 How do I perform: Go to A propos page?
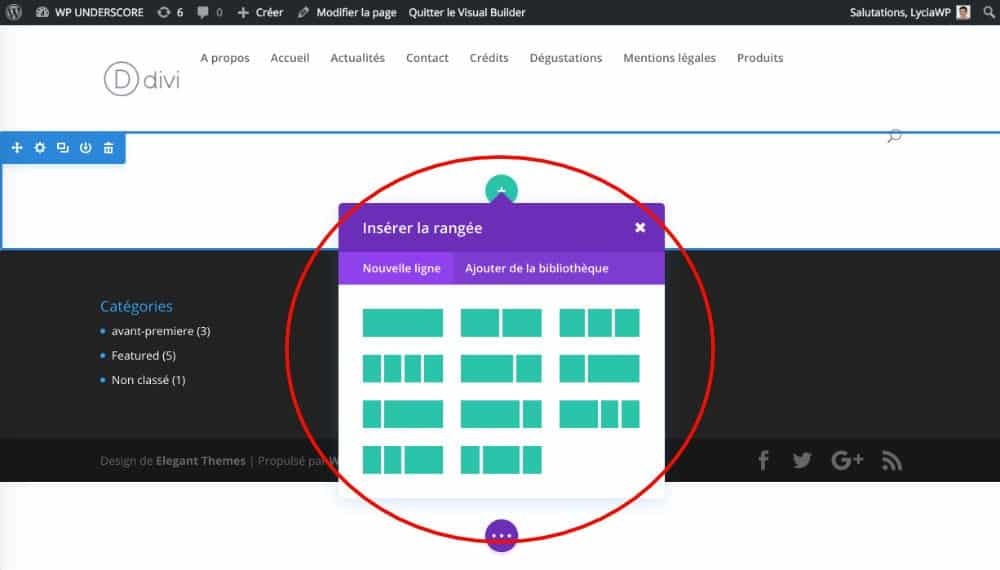coord(225,58)
